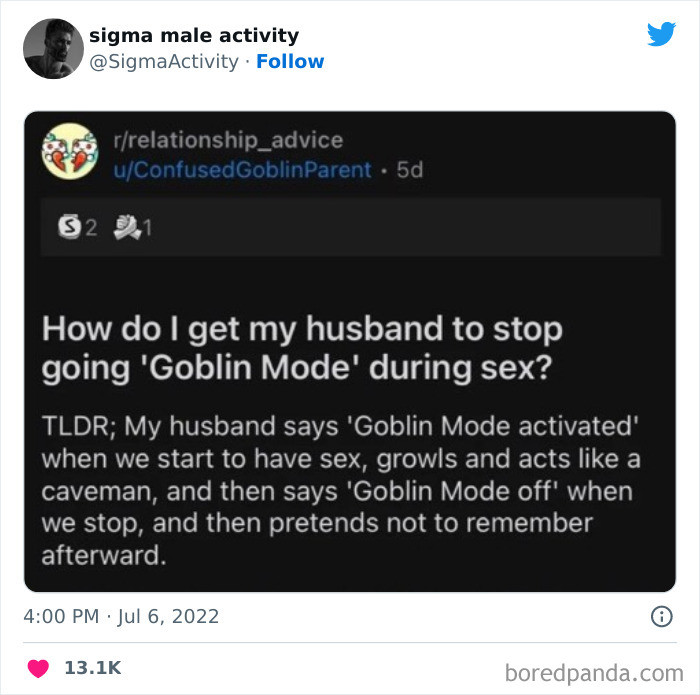Open the tweet info circle icon
This screenshot has width=700, height=695.
661,616
